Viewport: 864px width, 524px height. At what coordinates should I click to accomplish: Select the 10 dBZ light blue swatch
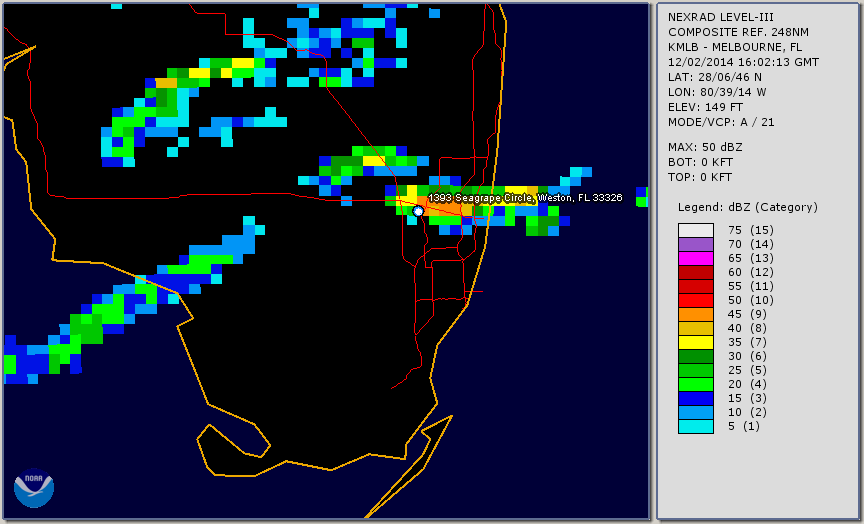point(695,413)
